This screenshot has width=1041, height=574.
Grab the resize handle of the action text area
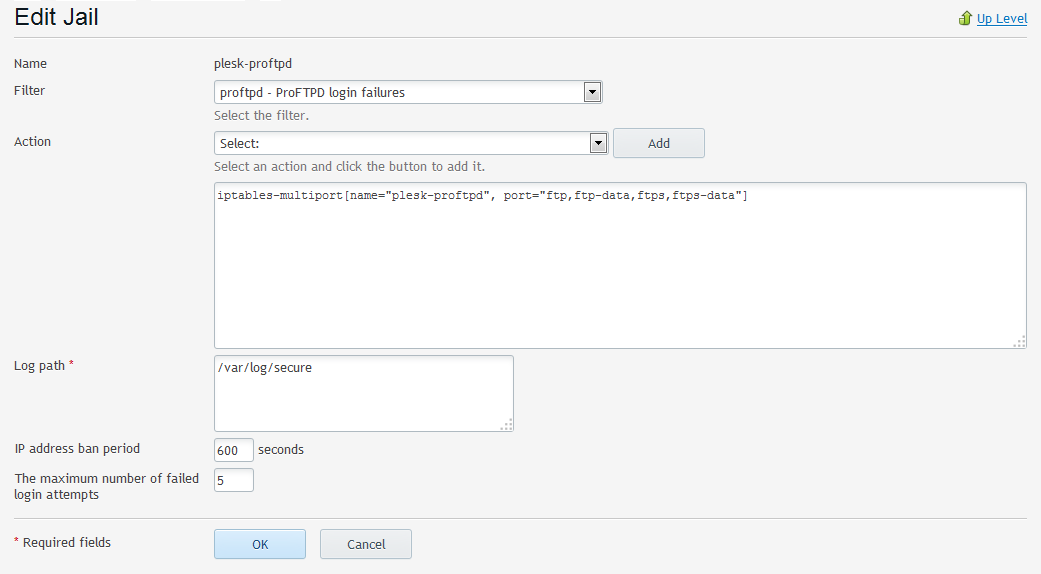(x=1019, y=341)
